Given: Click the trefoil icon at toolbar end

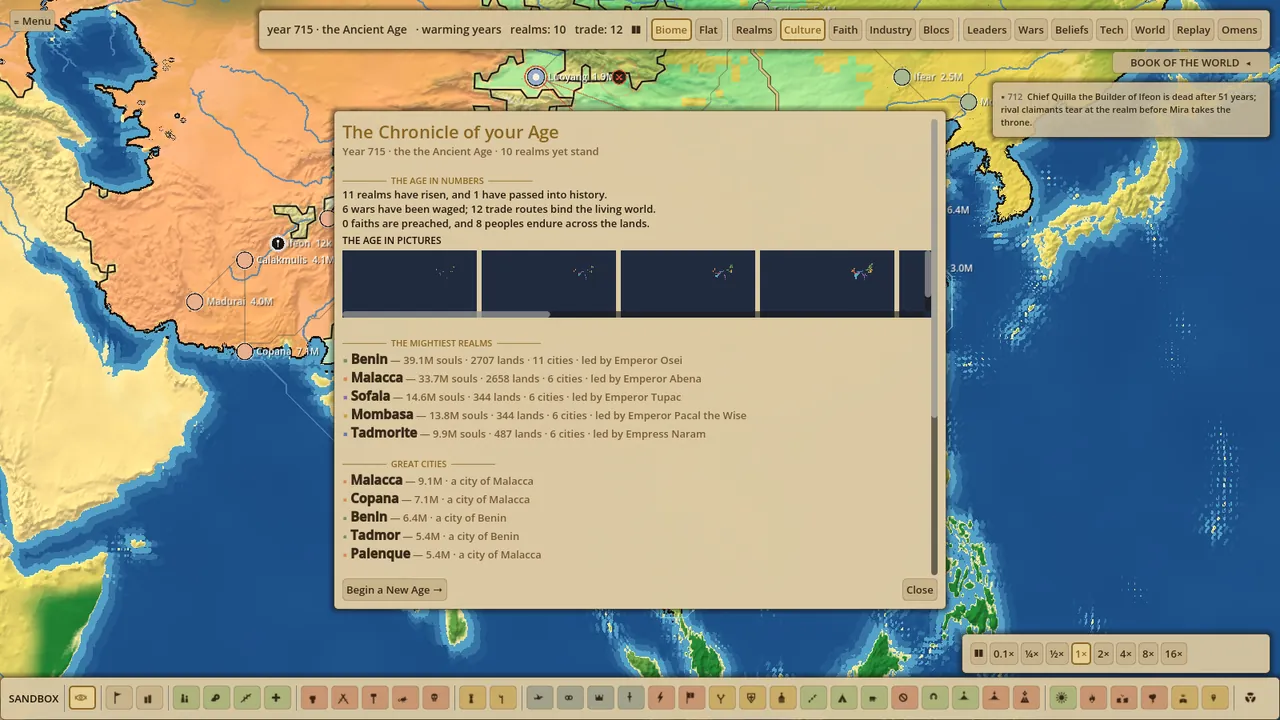Looking at the screenshot, I should 1250,698.
